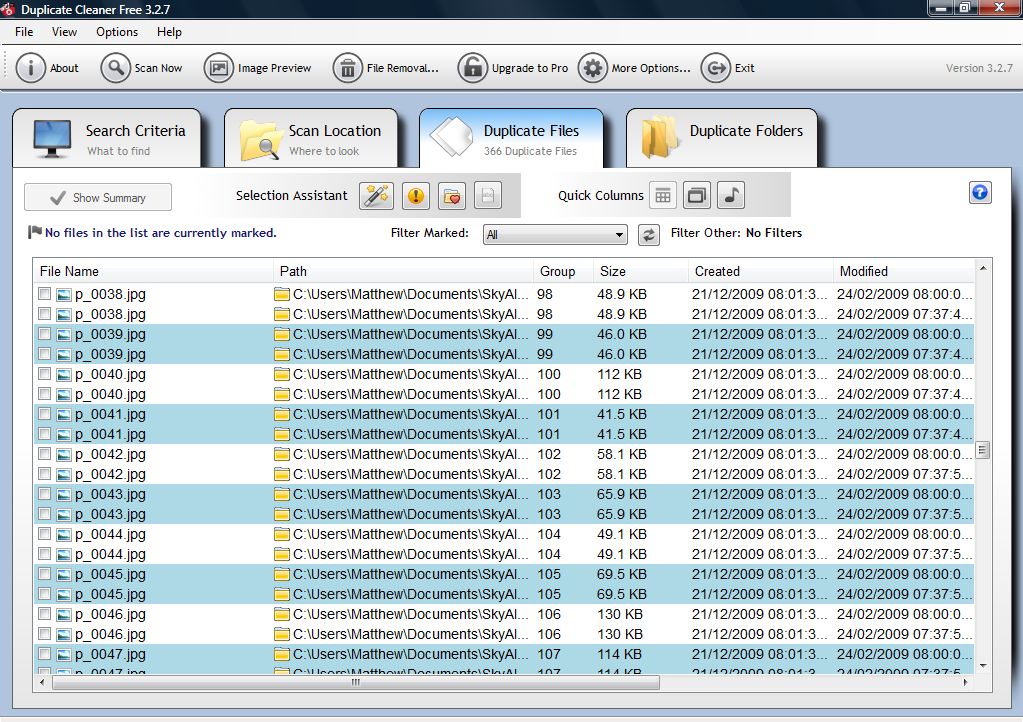Select the protected folder heart icon
The width and height of the screenshot is (1023, 722).
click(x=452, y=196)
